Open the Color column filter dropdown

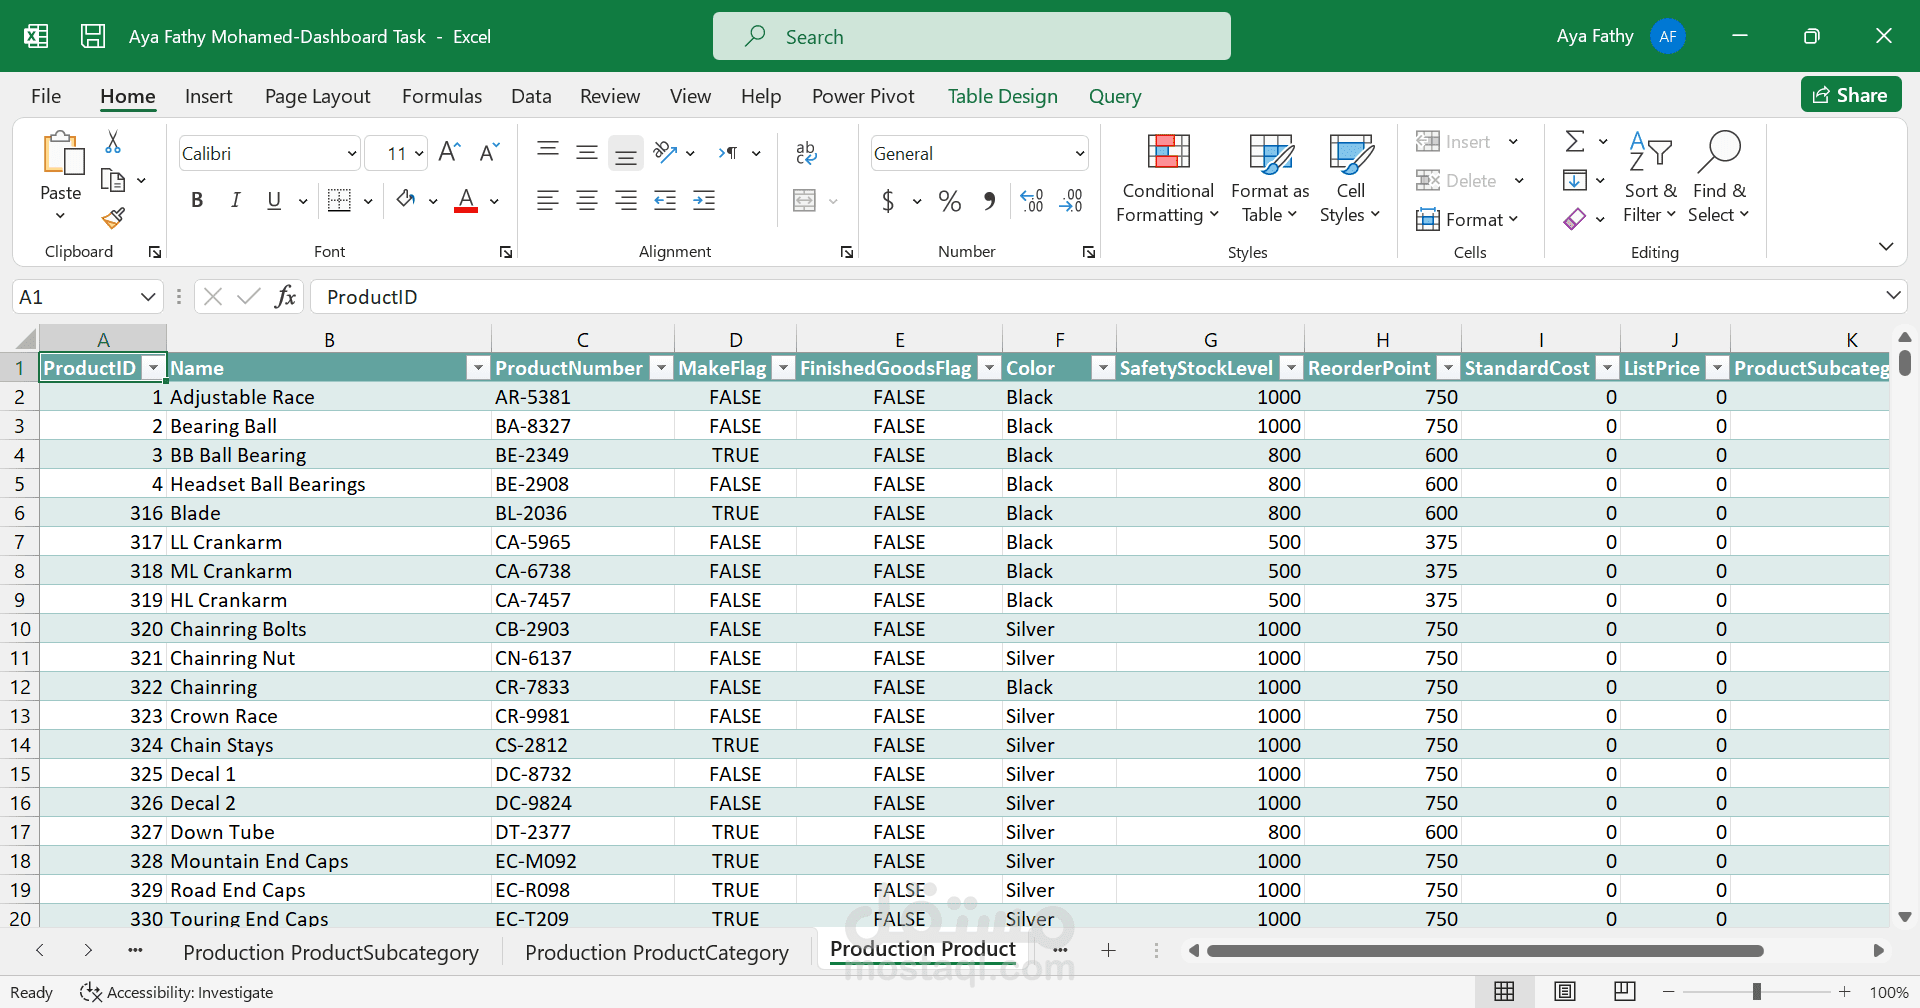coord(1102,368)
